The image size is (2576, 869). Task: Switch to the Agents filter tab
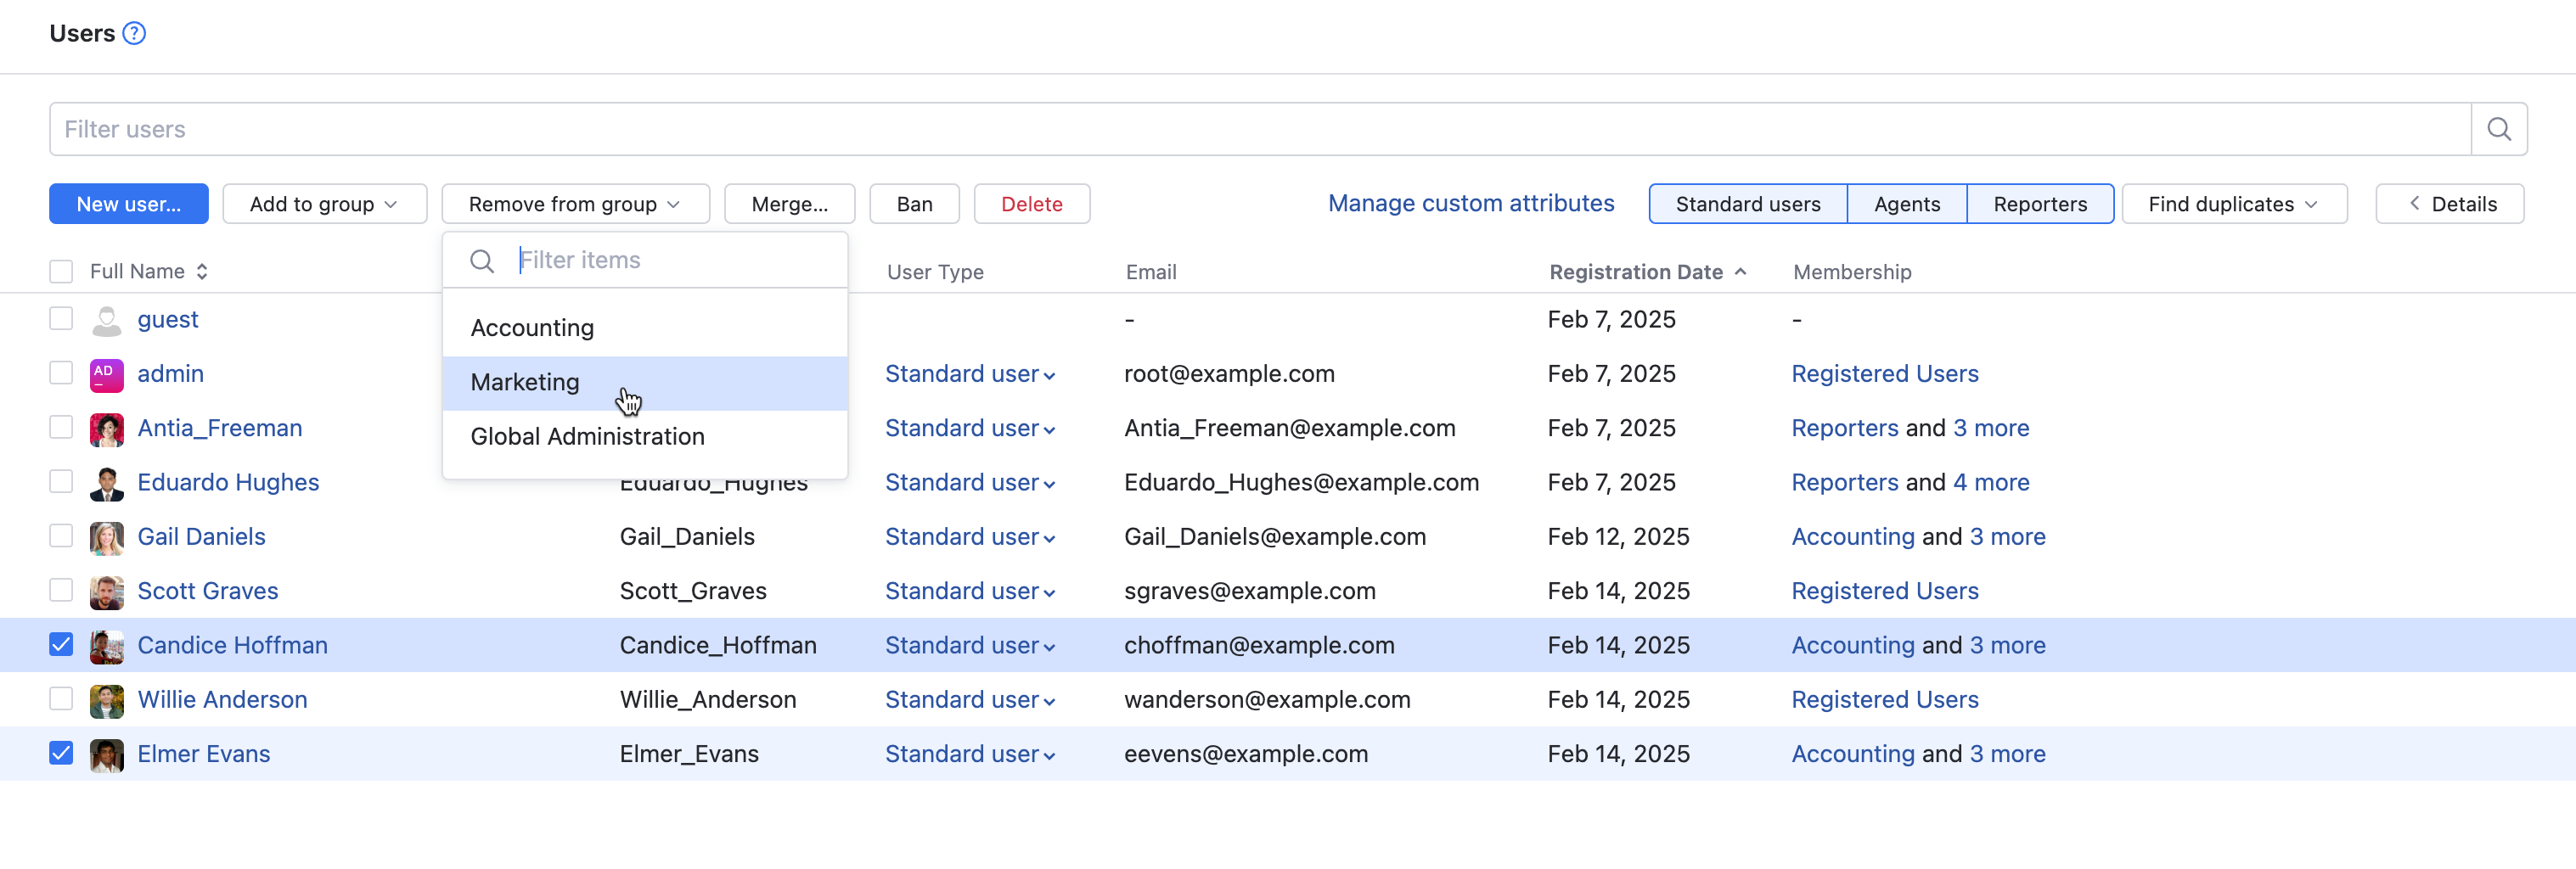[1906, 204]
